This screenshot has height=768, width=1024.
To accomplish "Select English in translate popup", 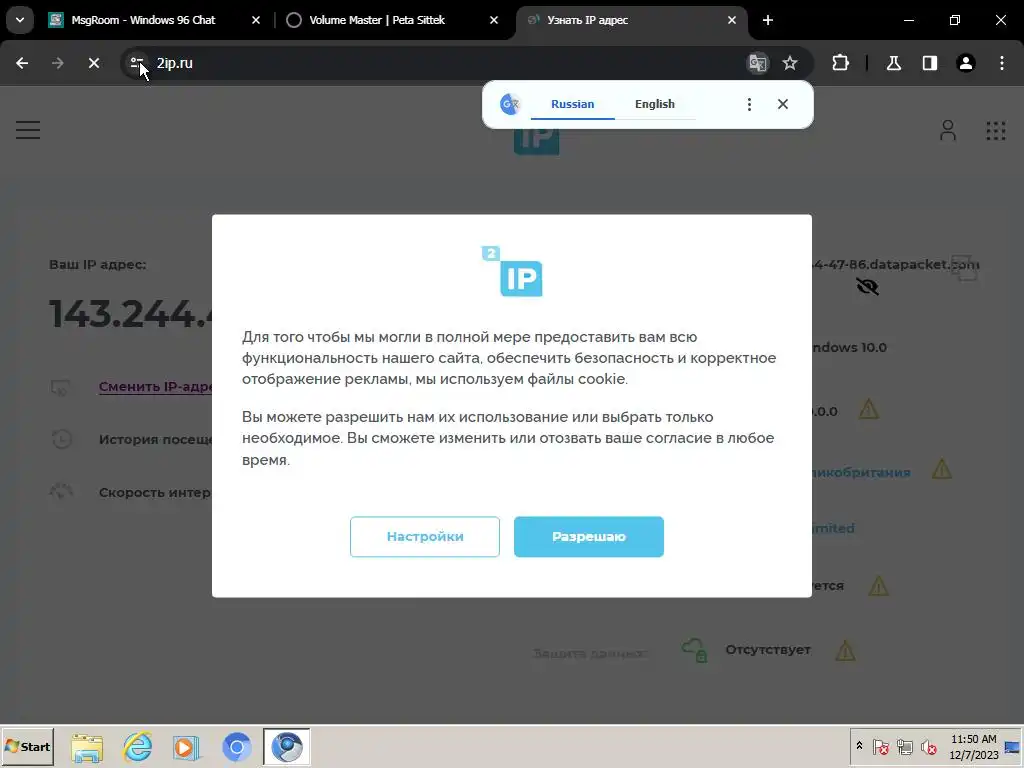I will point(654,104).
